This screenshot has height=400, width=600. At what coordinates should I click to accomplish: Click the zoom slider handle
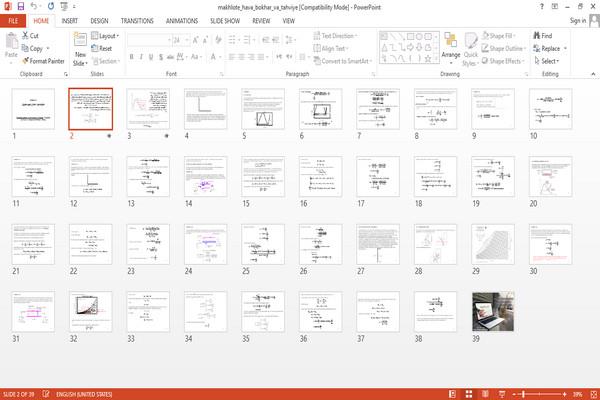pyautogui.click(x=523, y=394)
